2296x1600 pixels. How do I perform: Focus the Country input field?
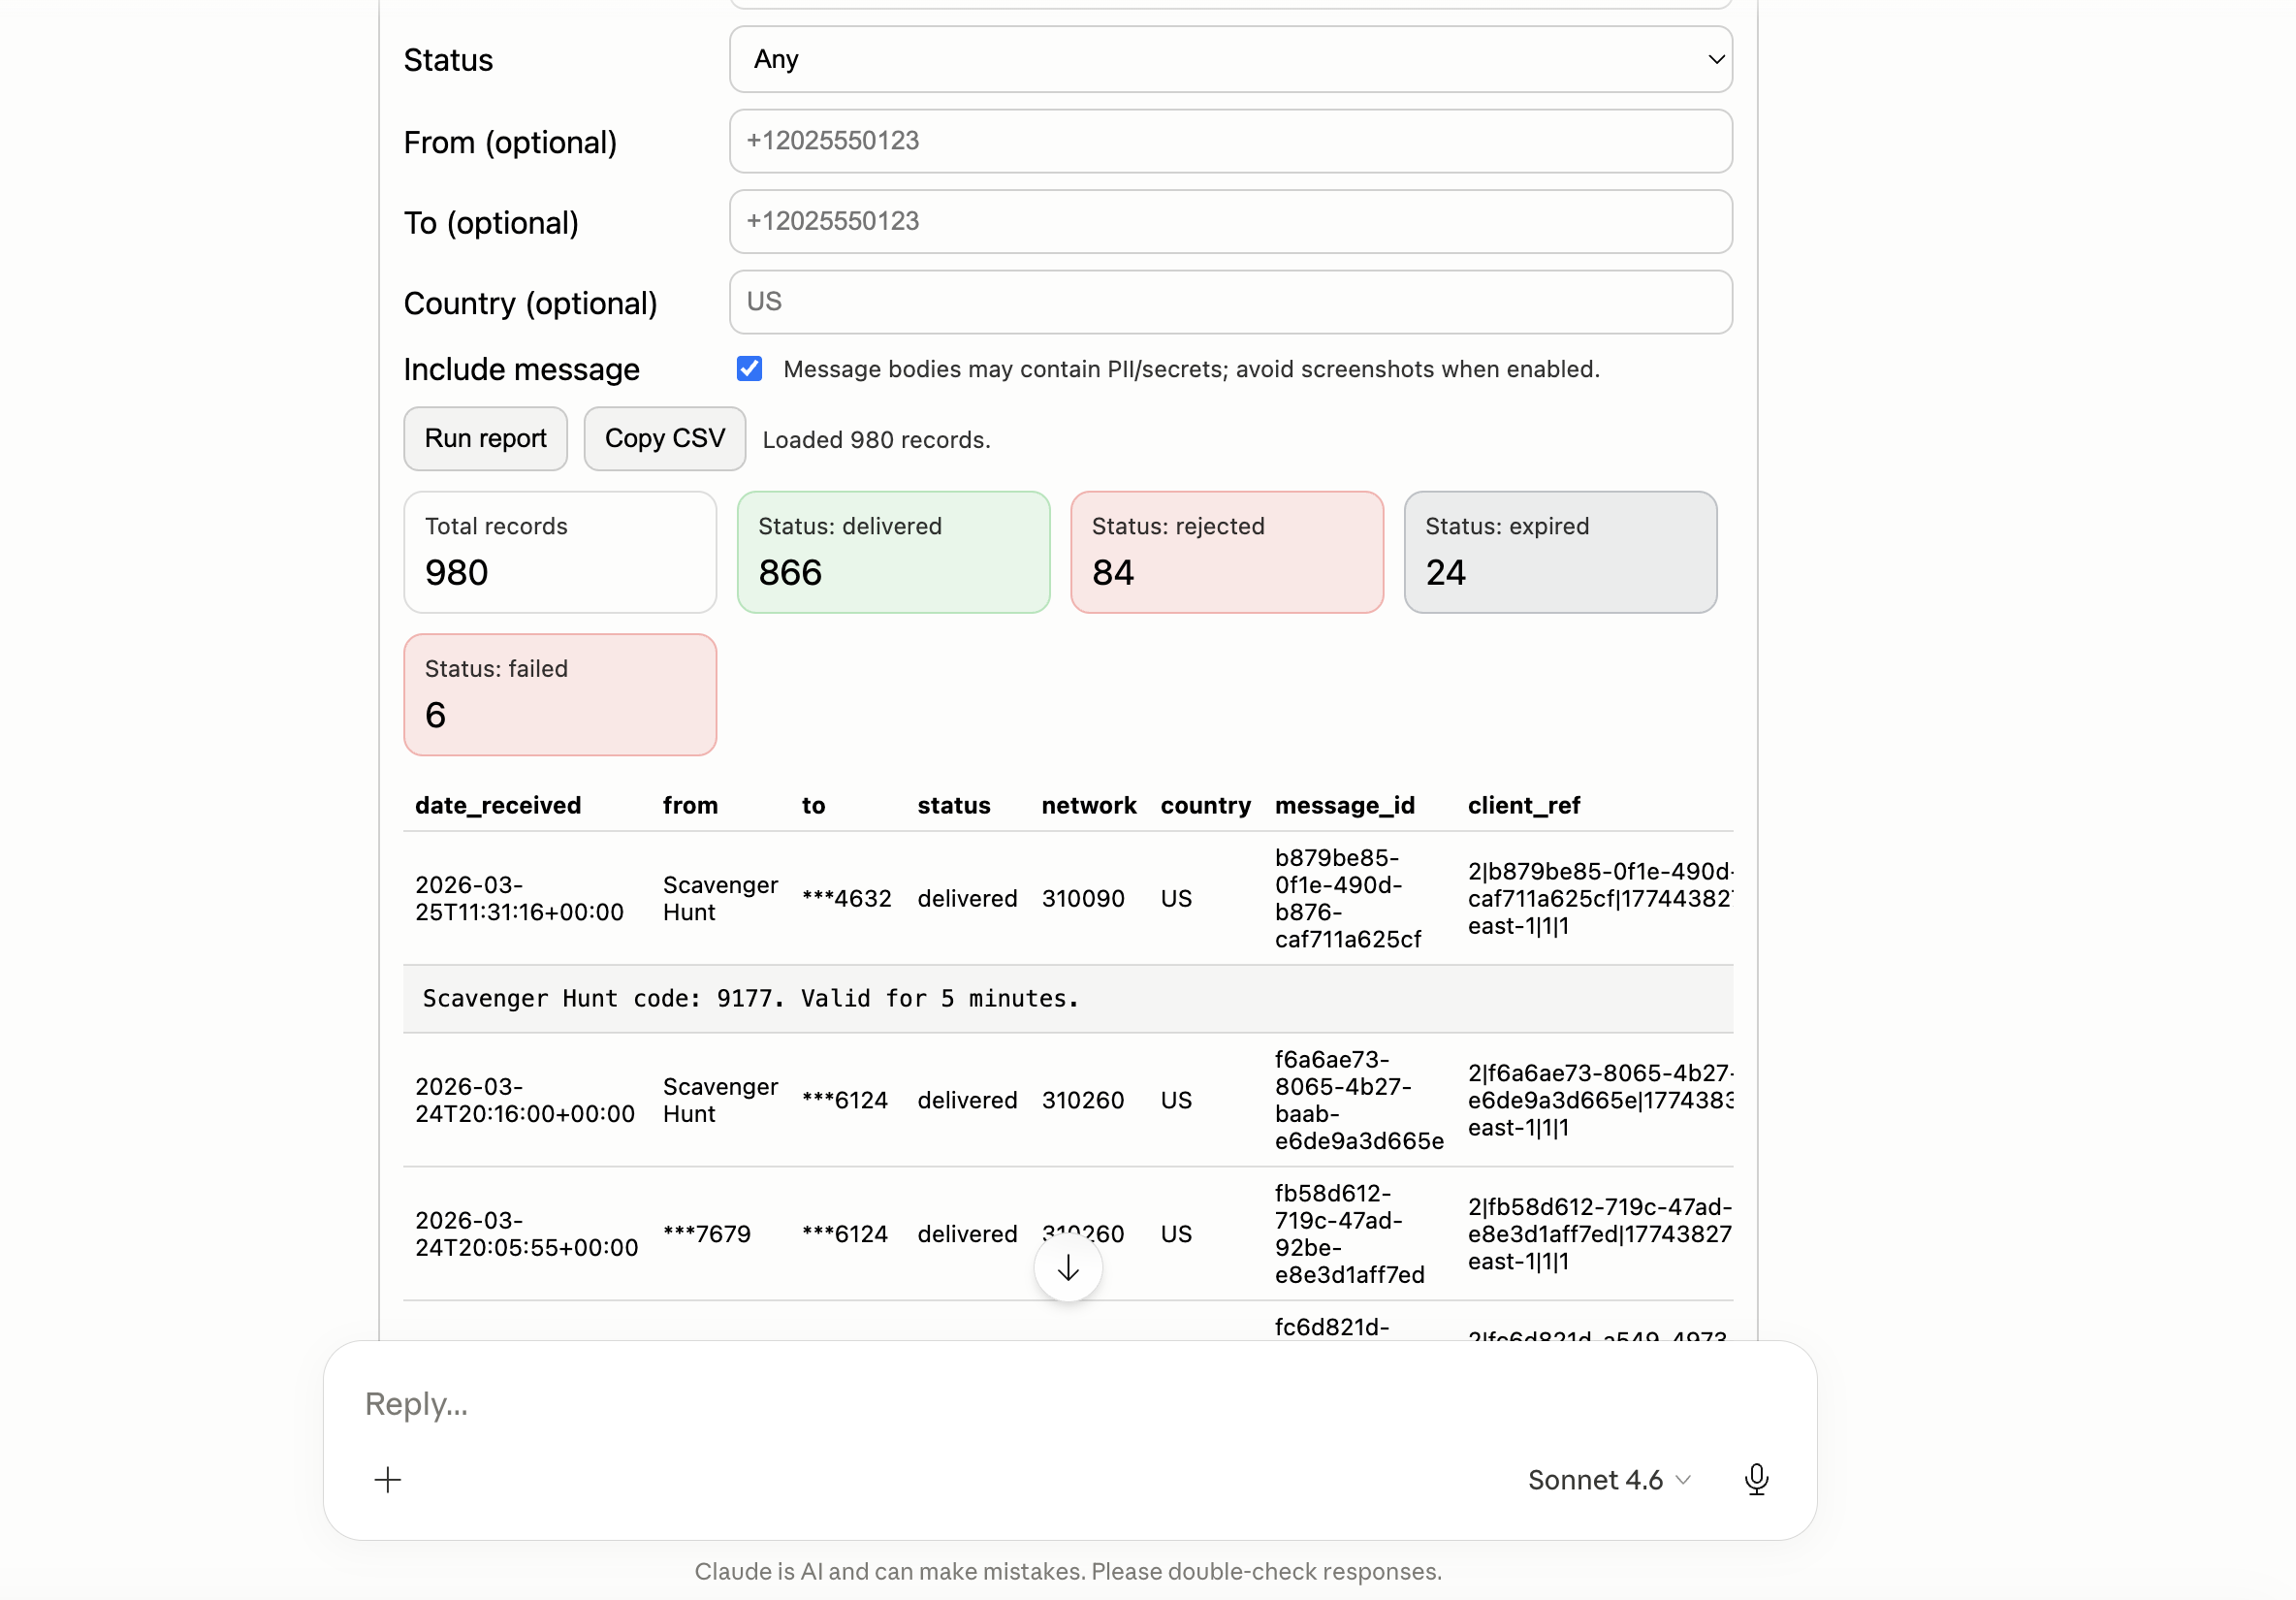(1230, 302)
